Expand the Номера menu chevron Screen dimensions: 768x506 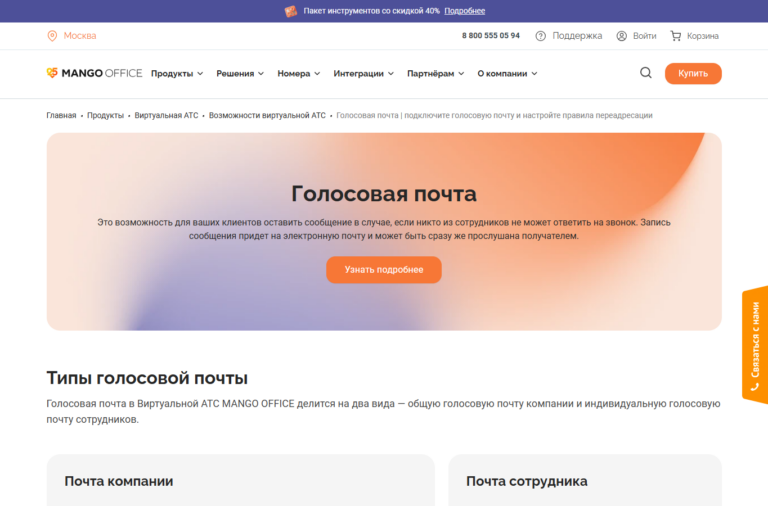point(317,73)
